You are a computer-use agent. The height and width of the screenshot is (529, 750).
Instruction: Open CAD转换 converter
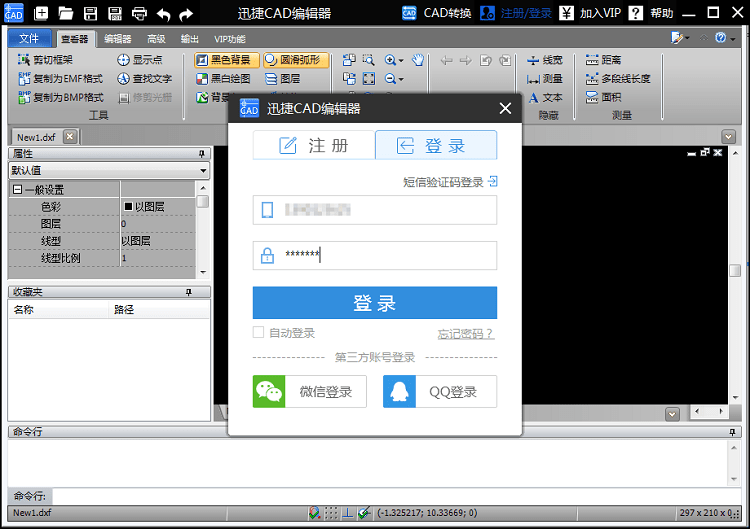(437, 13)
